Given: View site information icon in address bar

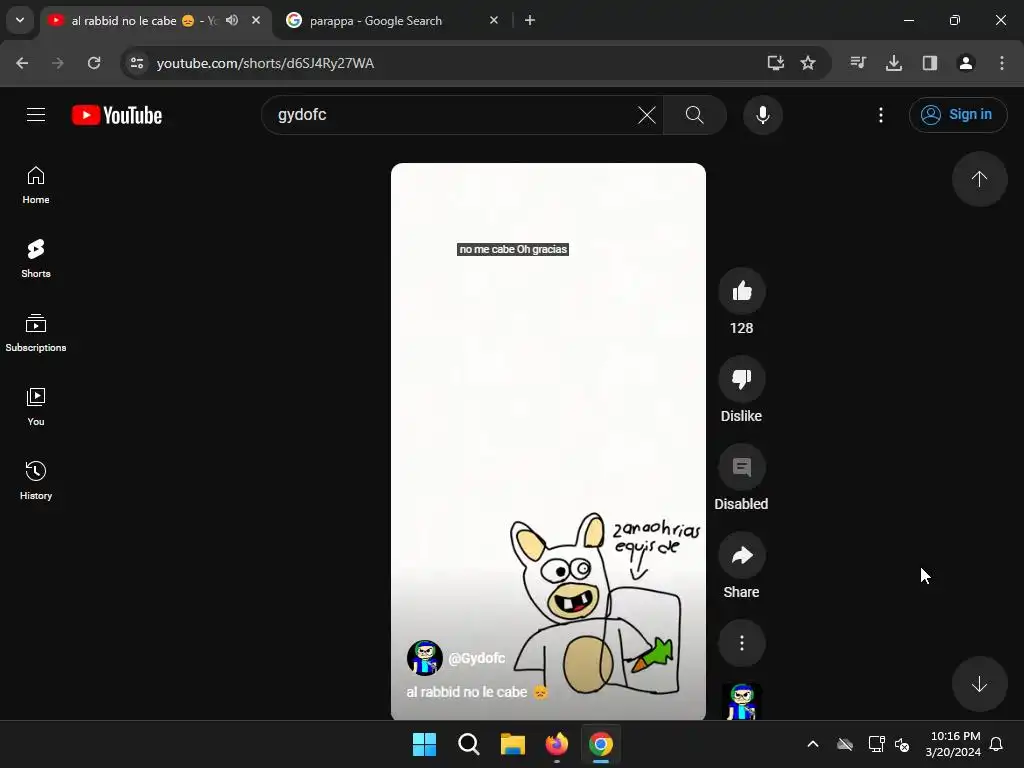Looking at the screenshot, I should [137, 63].
